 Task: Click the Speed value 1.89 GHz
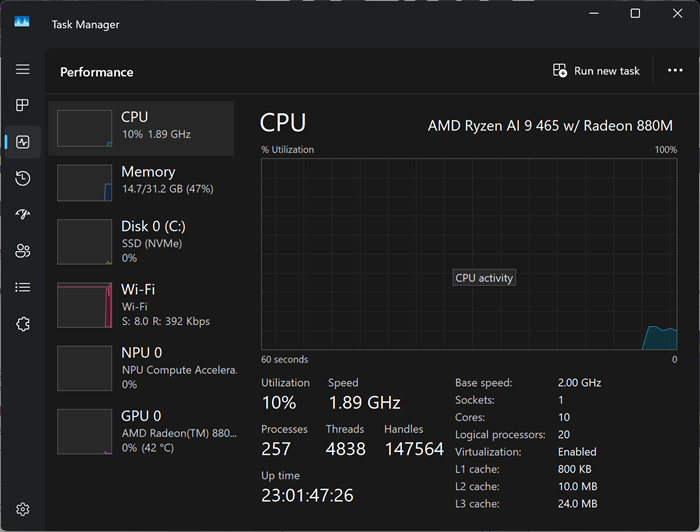(364, 403)
